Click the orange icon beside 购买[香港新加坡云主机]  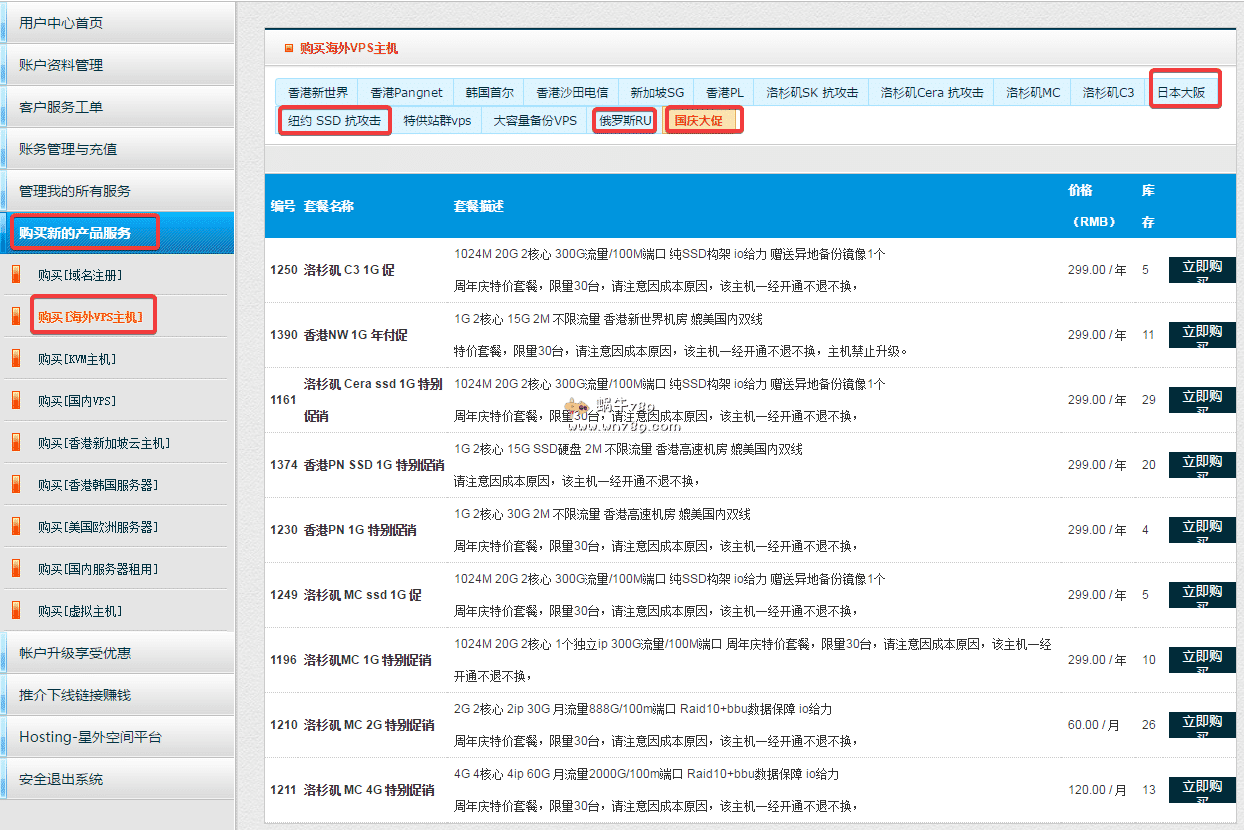15,442
